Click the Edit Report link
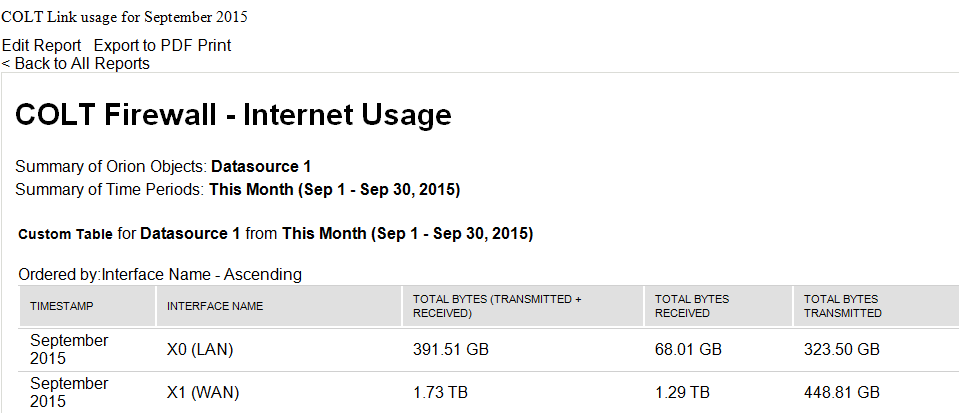Image resolution: width=959 pixels, height=413 pixels. click(x=41, y=45)
